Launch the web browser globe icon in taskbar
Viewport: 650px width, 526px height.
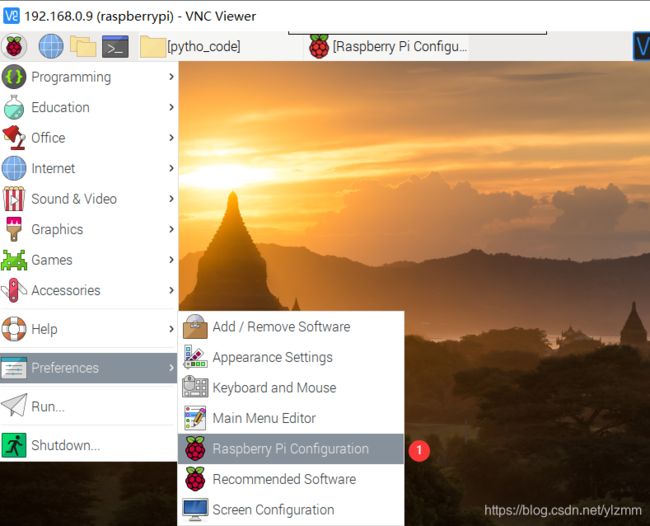pos(51,46)
